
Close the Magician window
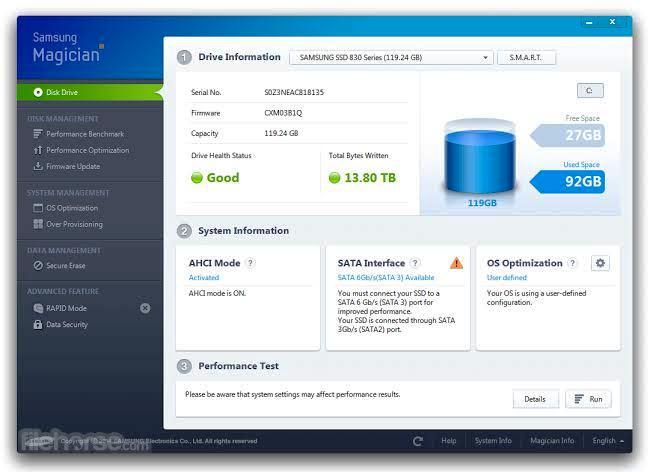coord(612,22)
